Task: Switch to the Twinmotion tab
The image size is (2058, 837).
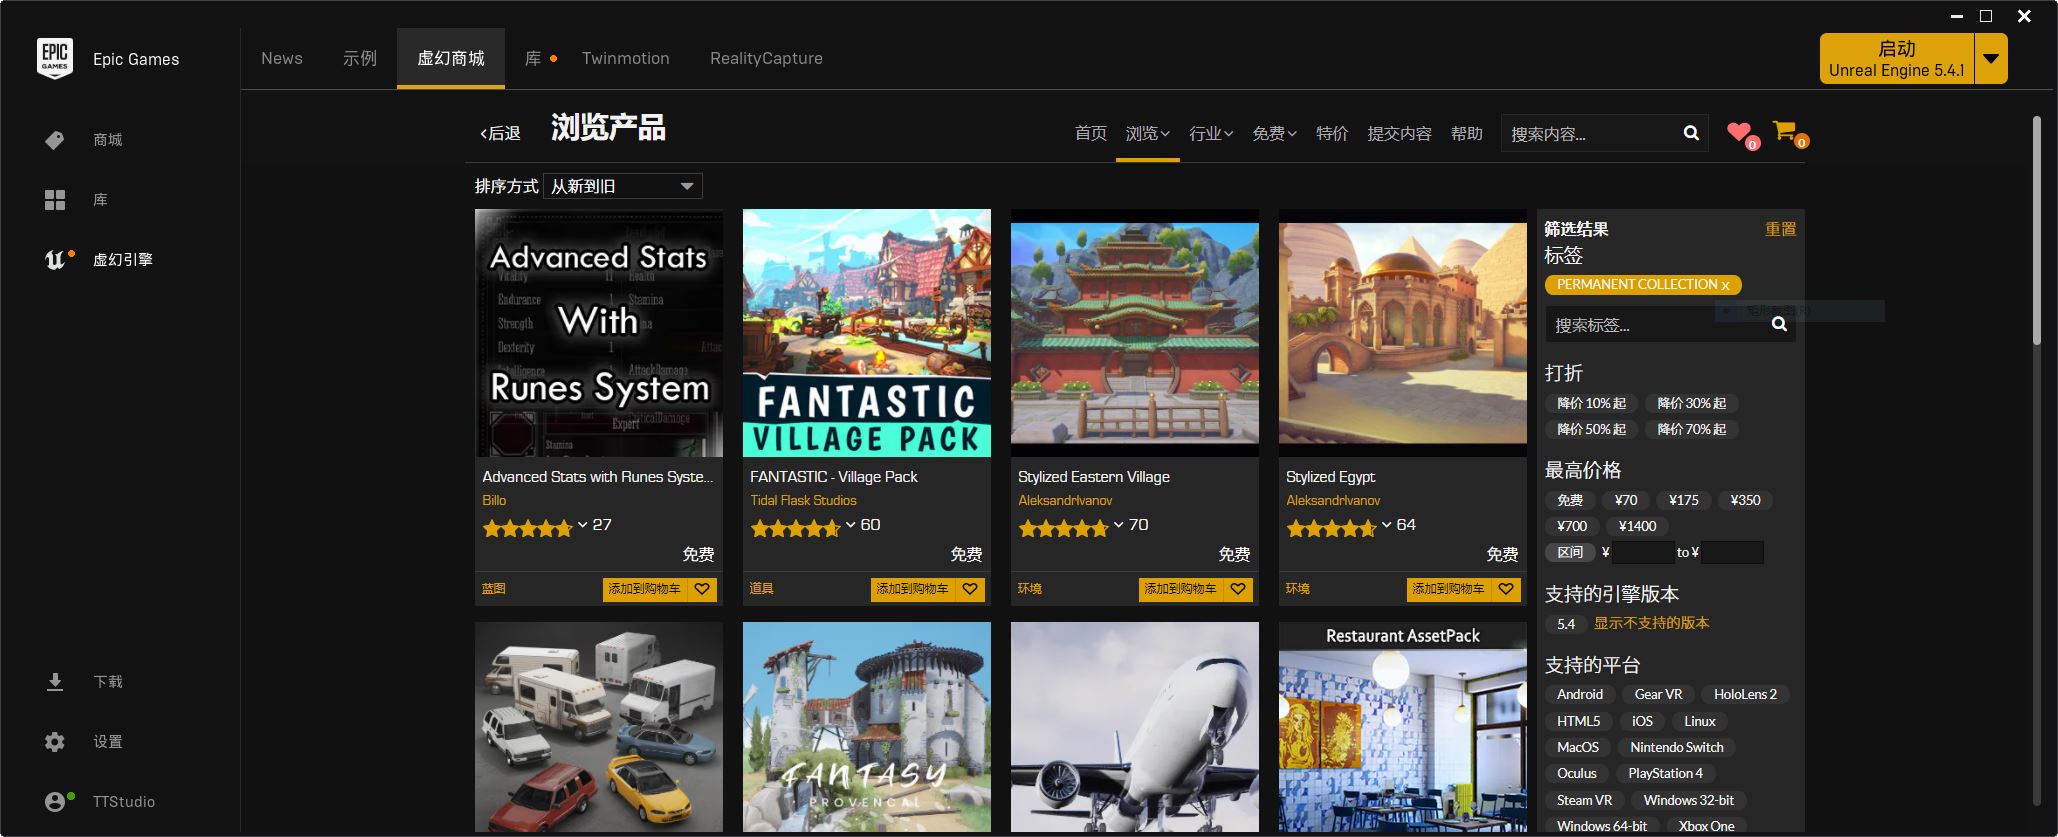Action: [626, 58]
